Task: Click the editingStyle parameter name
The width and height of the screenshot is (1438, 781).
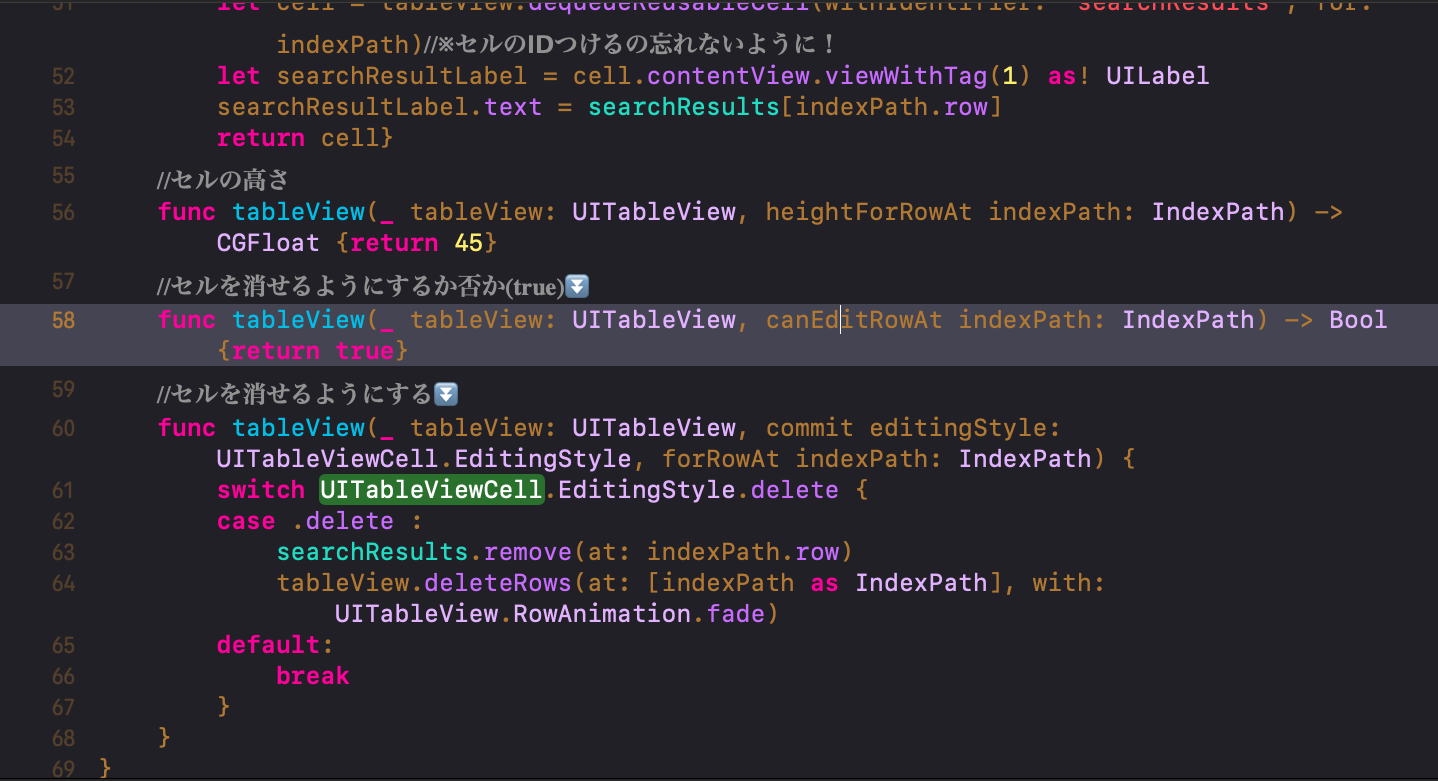Action: (957, 428)
